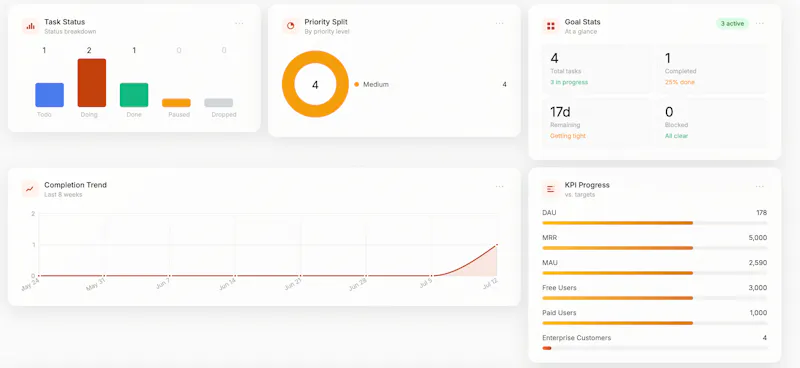Screen dimensions: 800x368
Task: Open the KPI Progress card options menu
Action: (760, 187)
